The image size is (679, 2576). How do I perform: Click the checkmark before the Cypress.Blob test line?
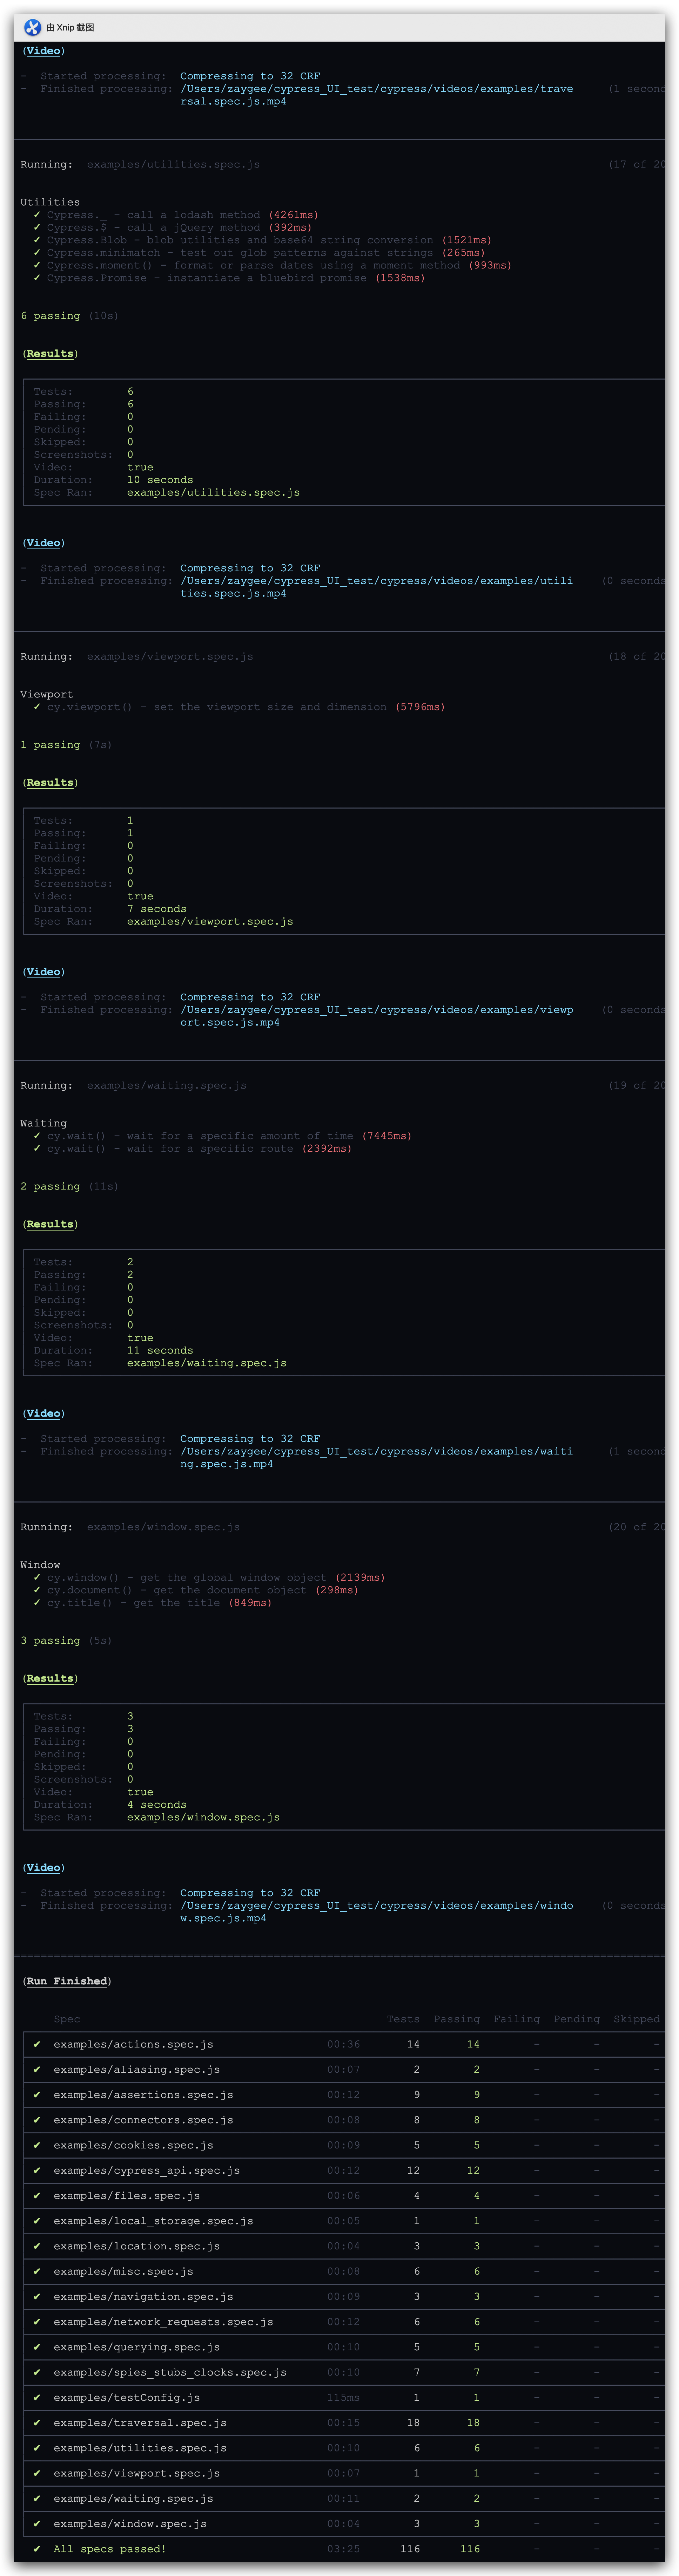[37, 240]
